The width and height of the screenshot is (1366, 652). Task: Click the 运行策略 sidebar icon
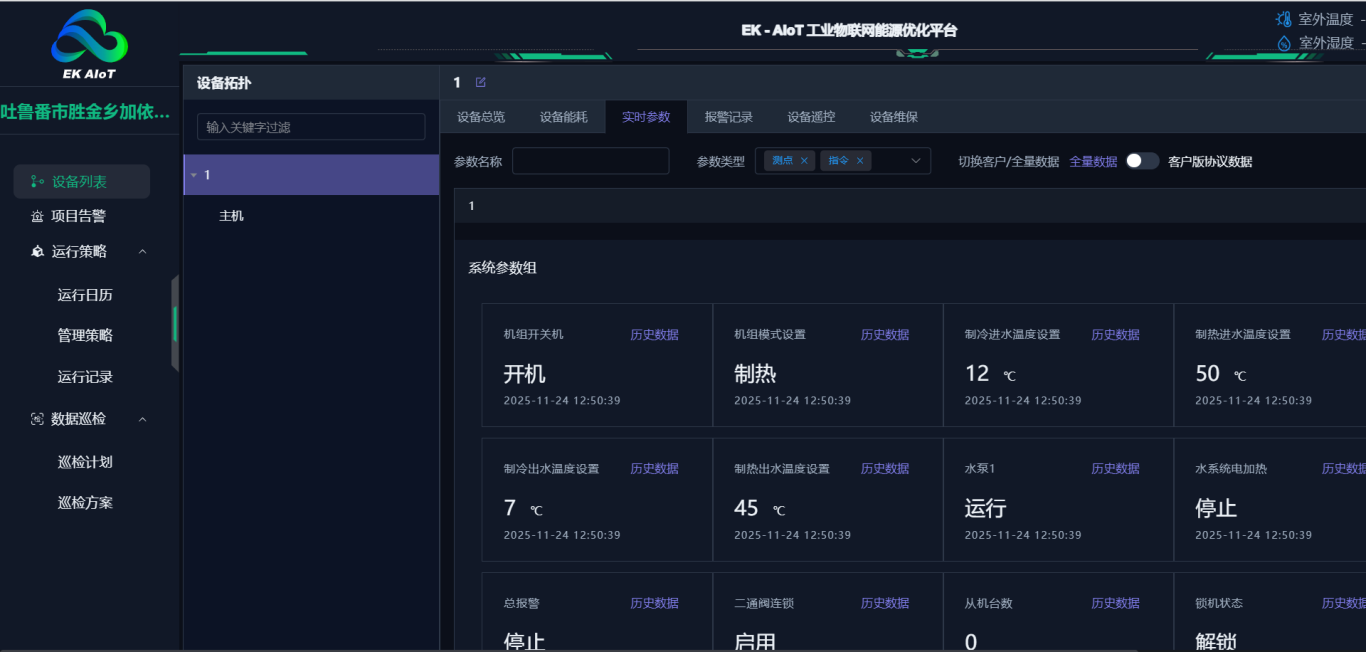point(37,252)
